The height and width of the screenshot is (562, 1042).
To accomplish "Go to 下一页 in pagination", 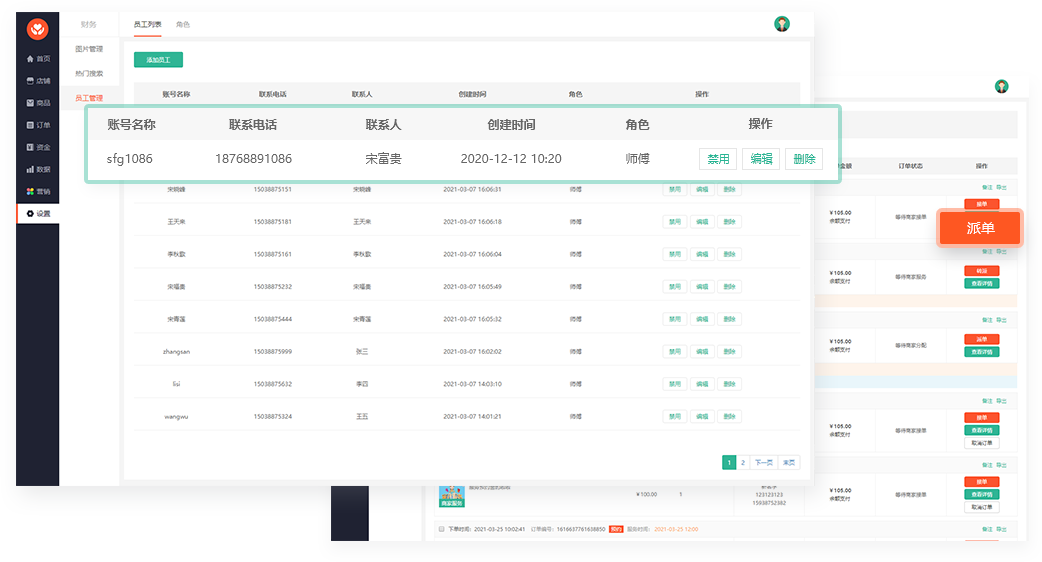I will [764, 463].
